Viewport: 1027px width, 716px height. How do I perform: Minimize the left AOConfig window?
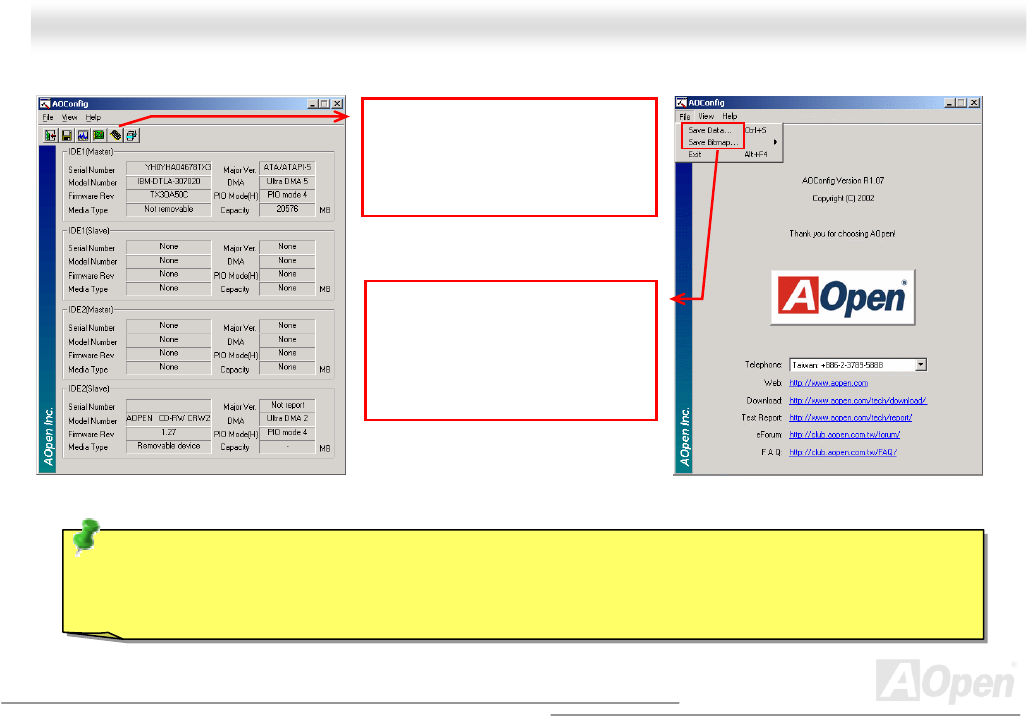(x=312, y=104)
